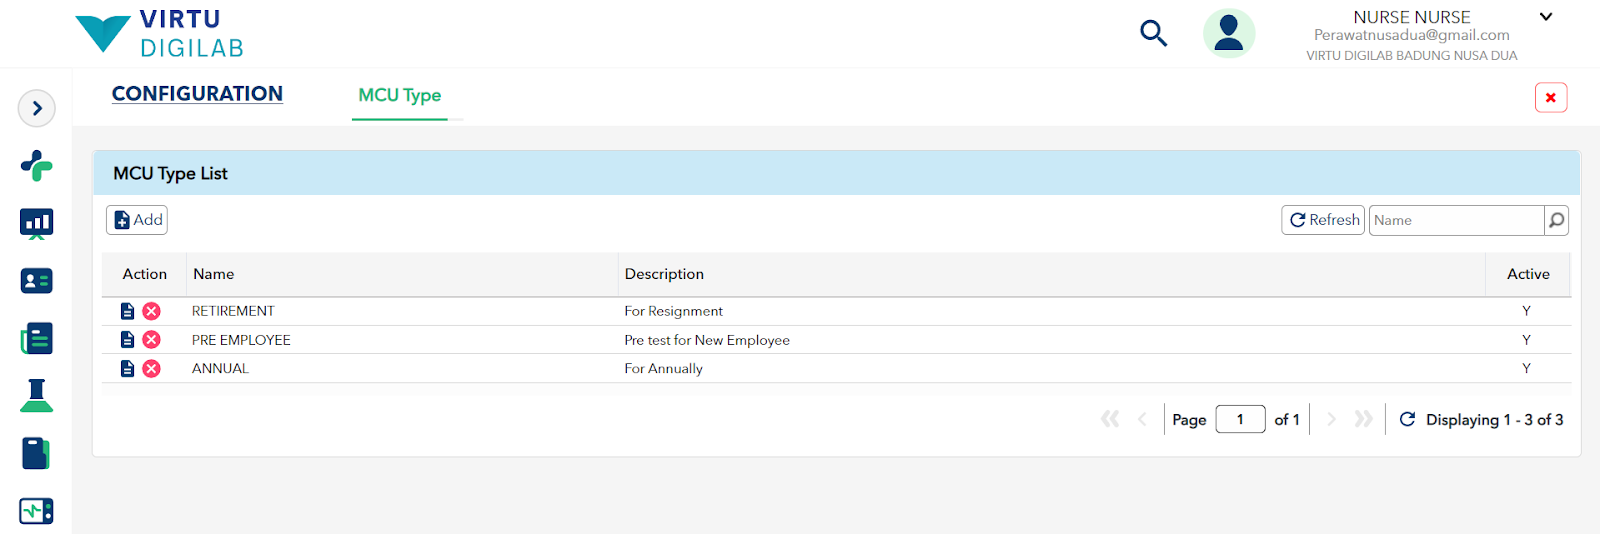Open the lab flask sidebar icon

pos(37,396)
